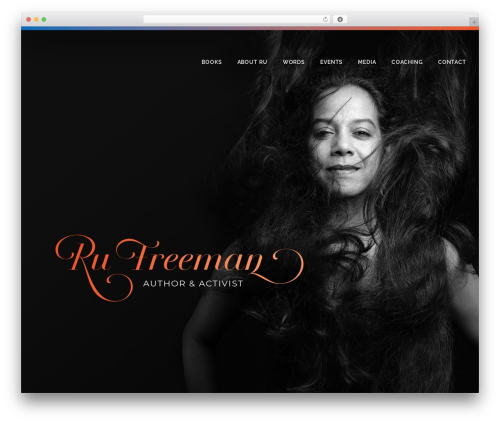
Task: Focus the browser address bar
Action: 237,20
